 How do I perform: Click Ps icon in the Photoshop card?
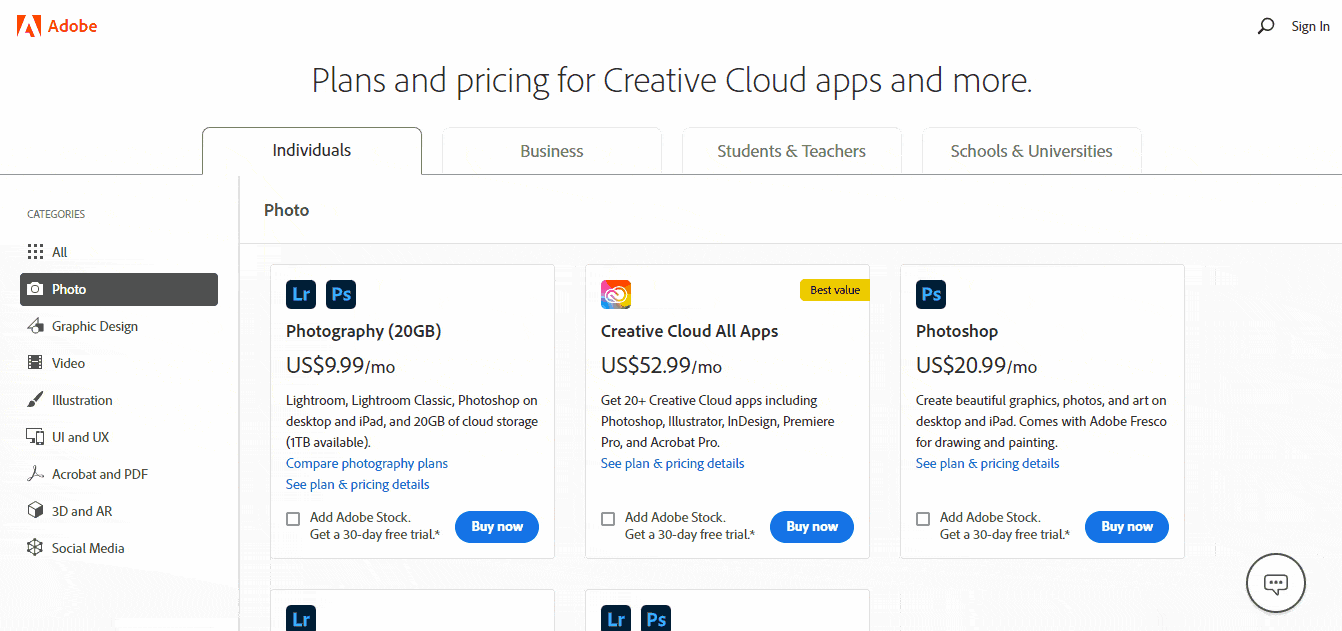pos(931,294)
